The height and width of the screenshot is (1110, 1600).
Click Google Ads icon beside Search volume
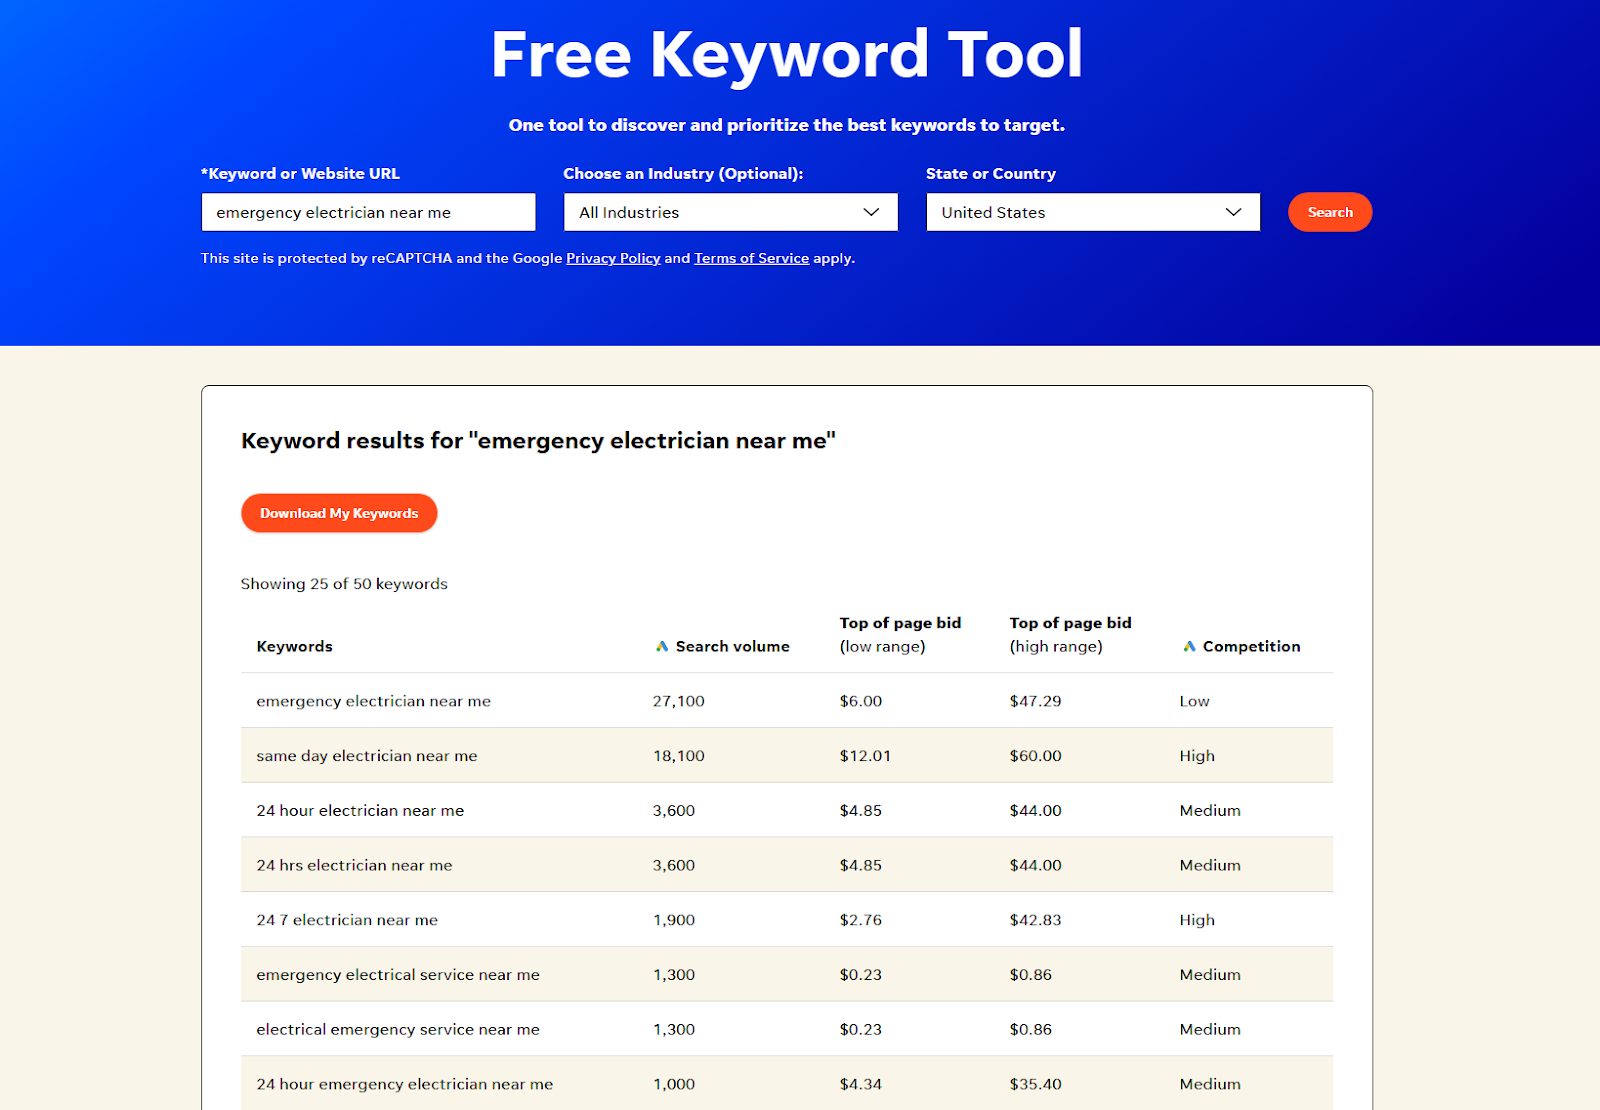click(x=661, y=647)
